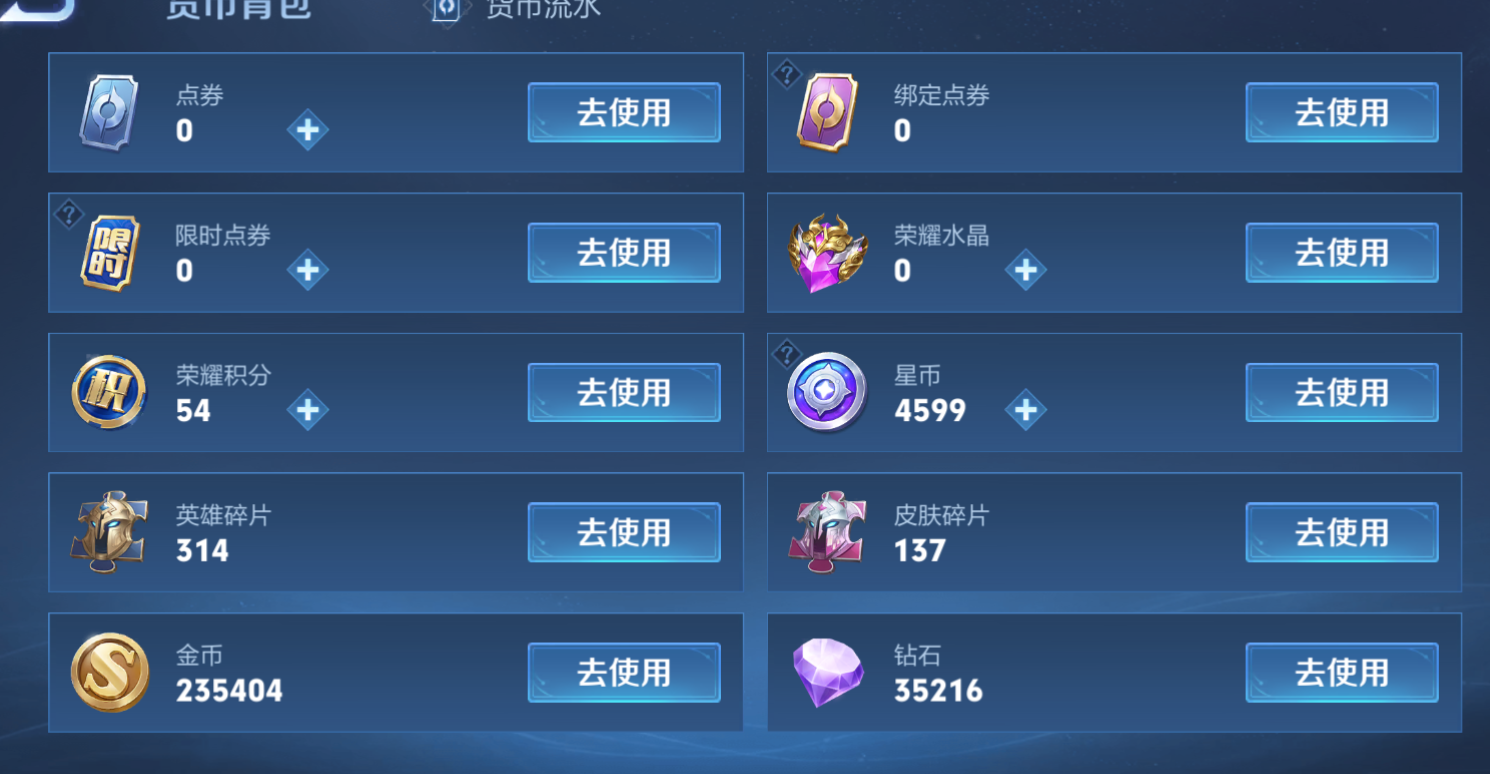The height and width of the screenshot is (774, 1490).
Task: Open help question mark on 限时点券
Action: click(x=68, y=213)
